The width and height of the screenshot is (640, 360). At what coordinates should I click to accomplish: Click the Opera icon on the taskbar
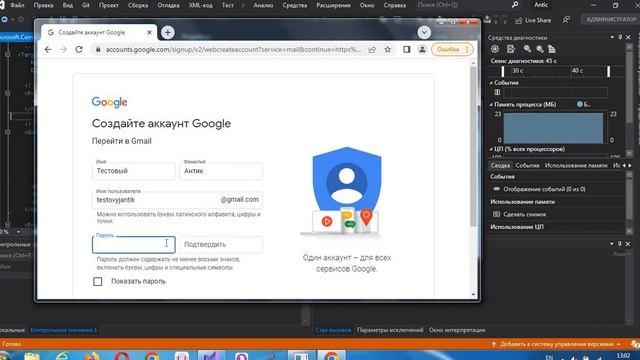tap(122, 356)
